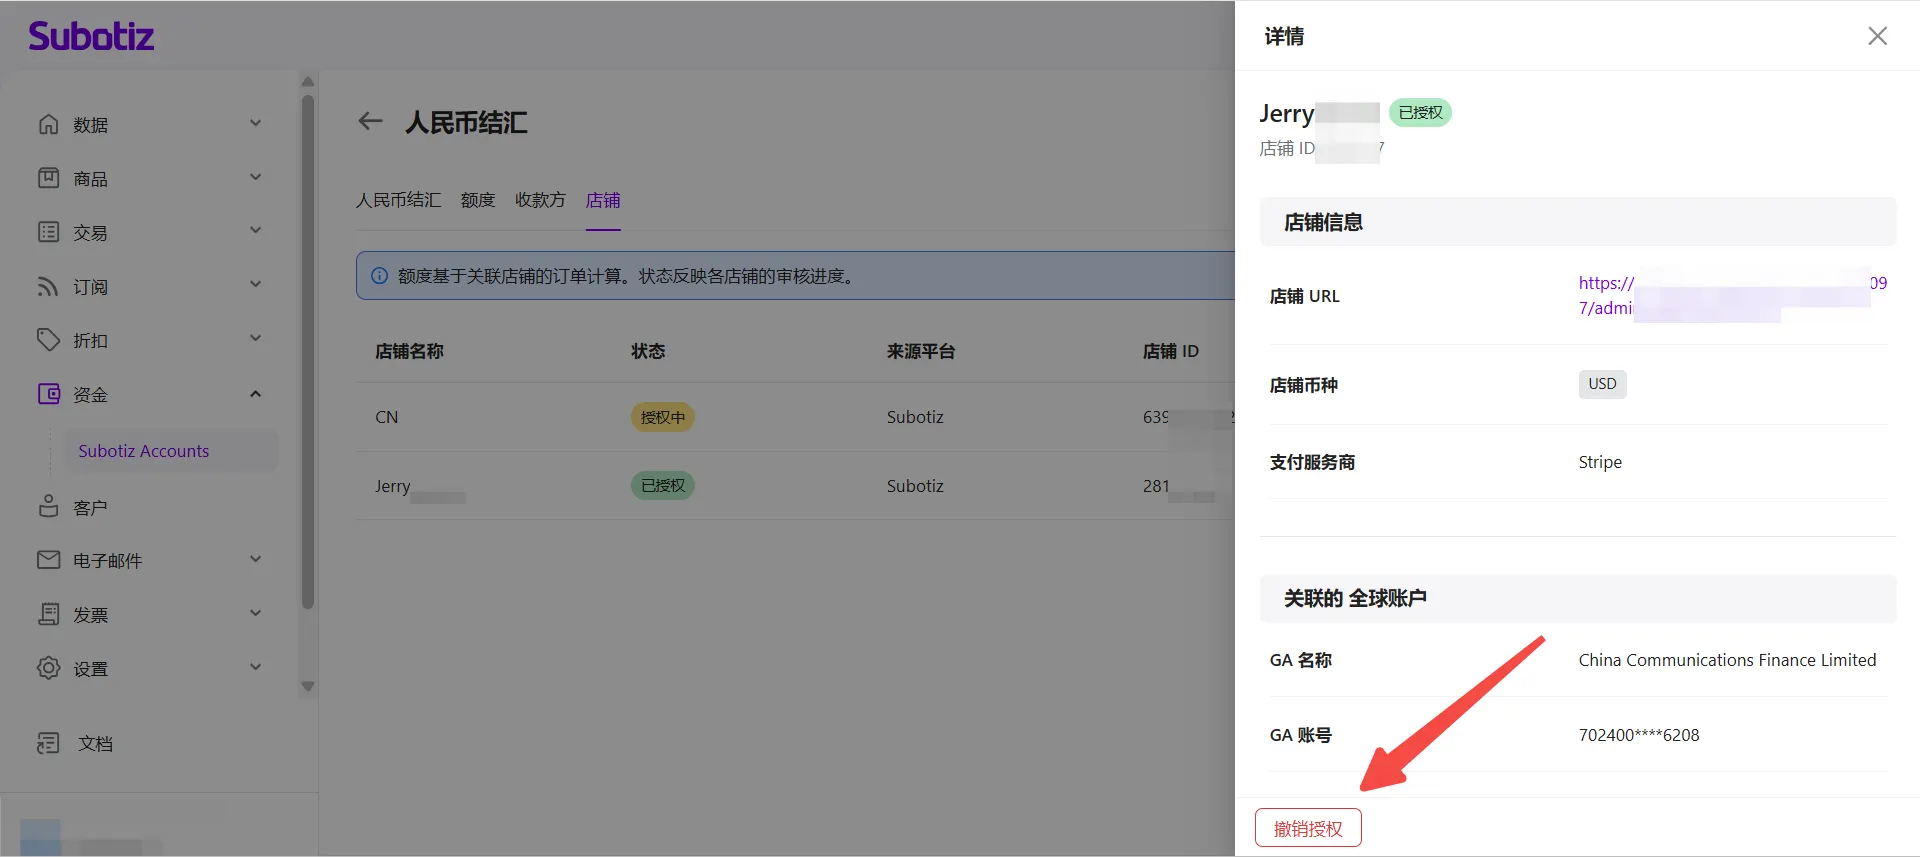1920x857 pixels.
Task: Click the 交易 list icon
Action: click(48, 232)
